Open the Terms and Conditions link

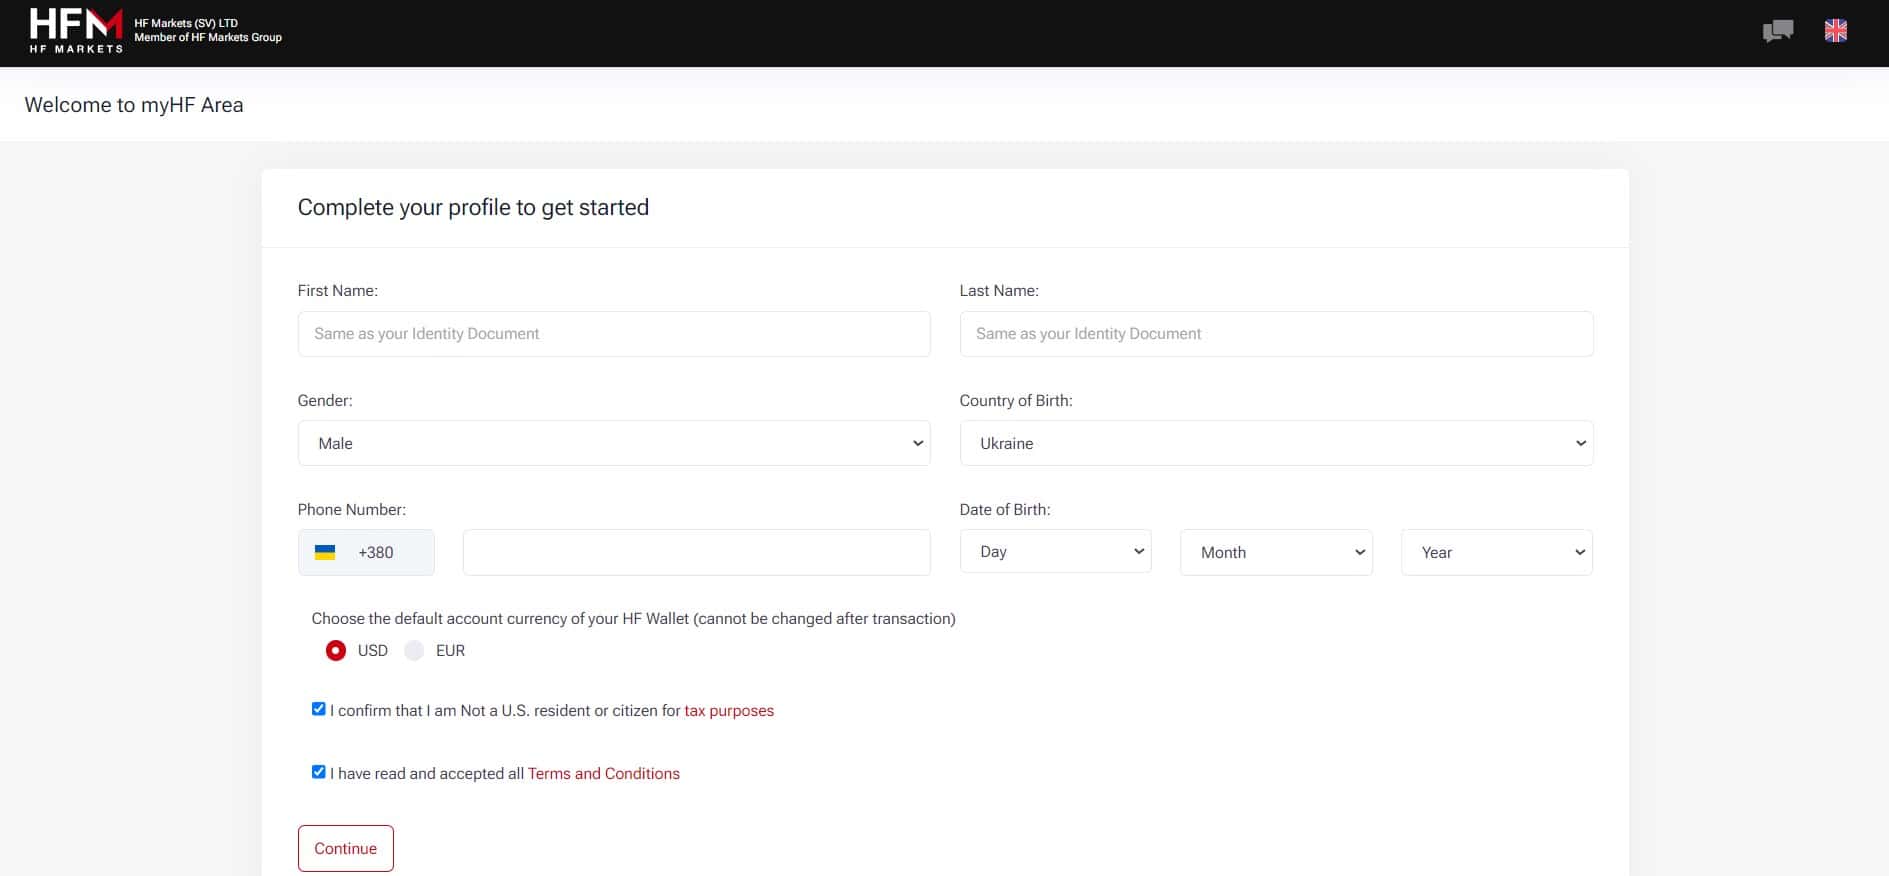[604, 774]
